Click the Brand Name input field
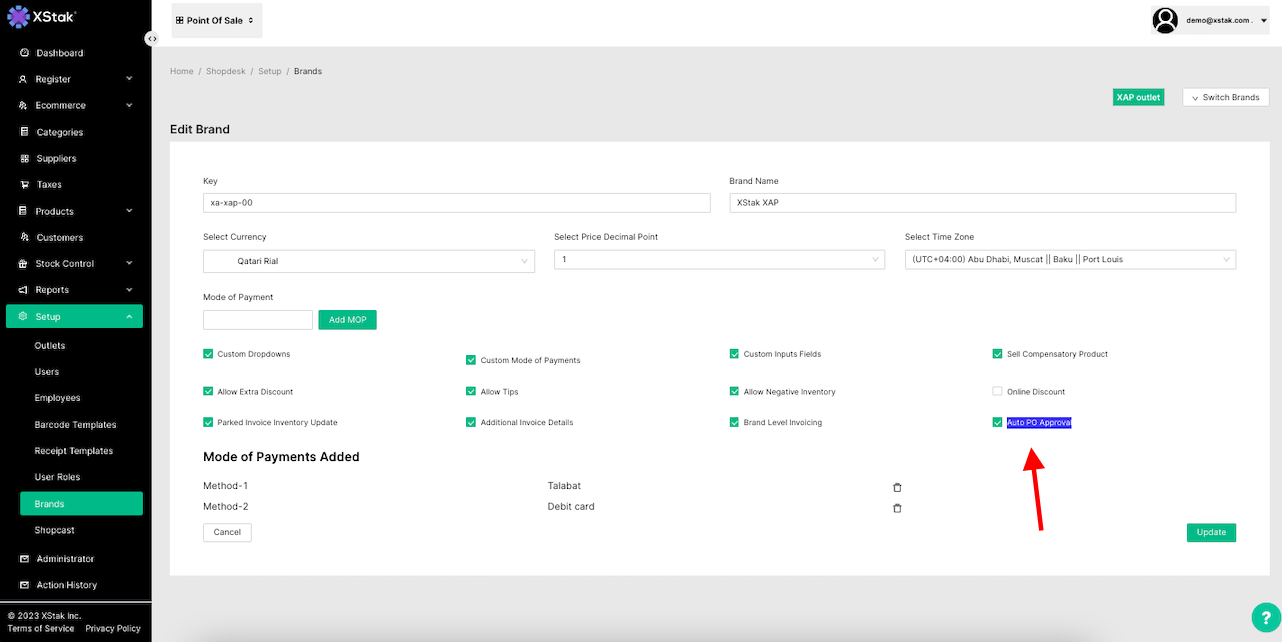1282x642 pixels. pyautogui.click(x=982, y=203)
